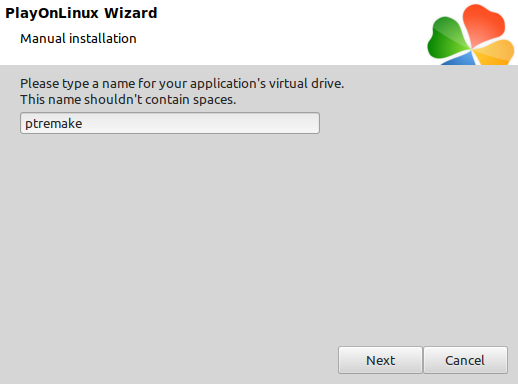Proceed with the Next button
The image size is (518, 384).
click(x=380, y=360)
